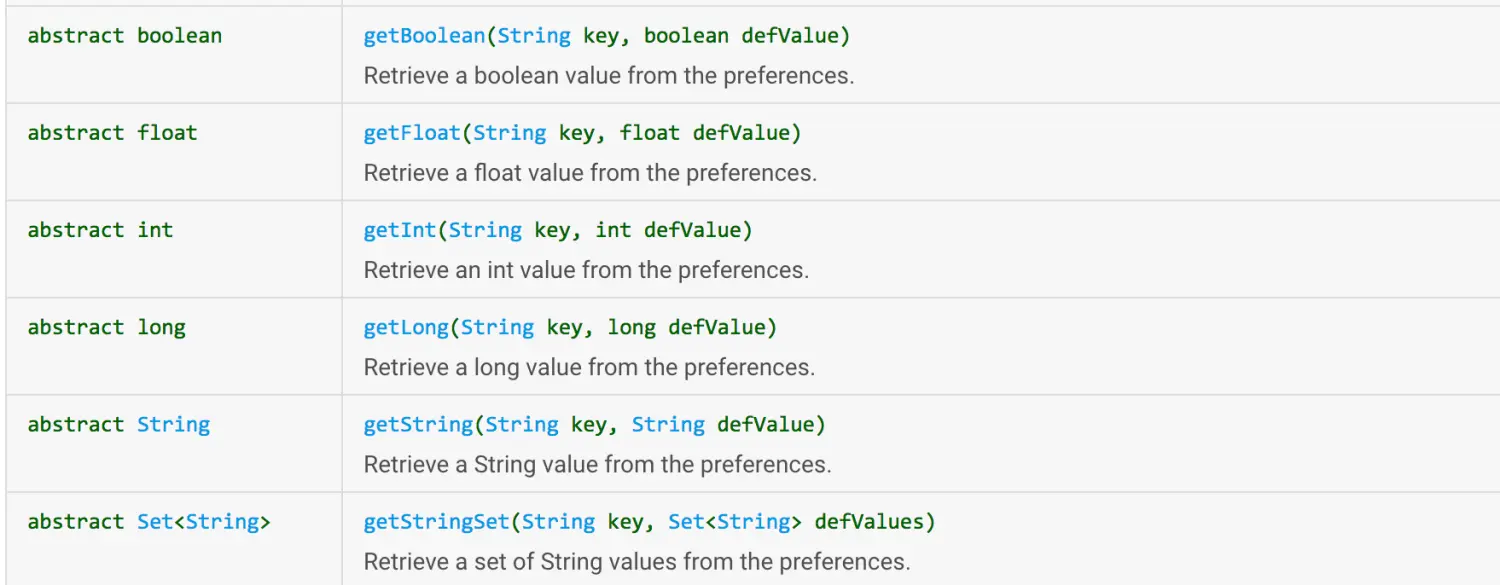The width and height of the screenshot is (1500, 585).
Task: Click String key type in getStringSet signature
Action: coord(558,521)
